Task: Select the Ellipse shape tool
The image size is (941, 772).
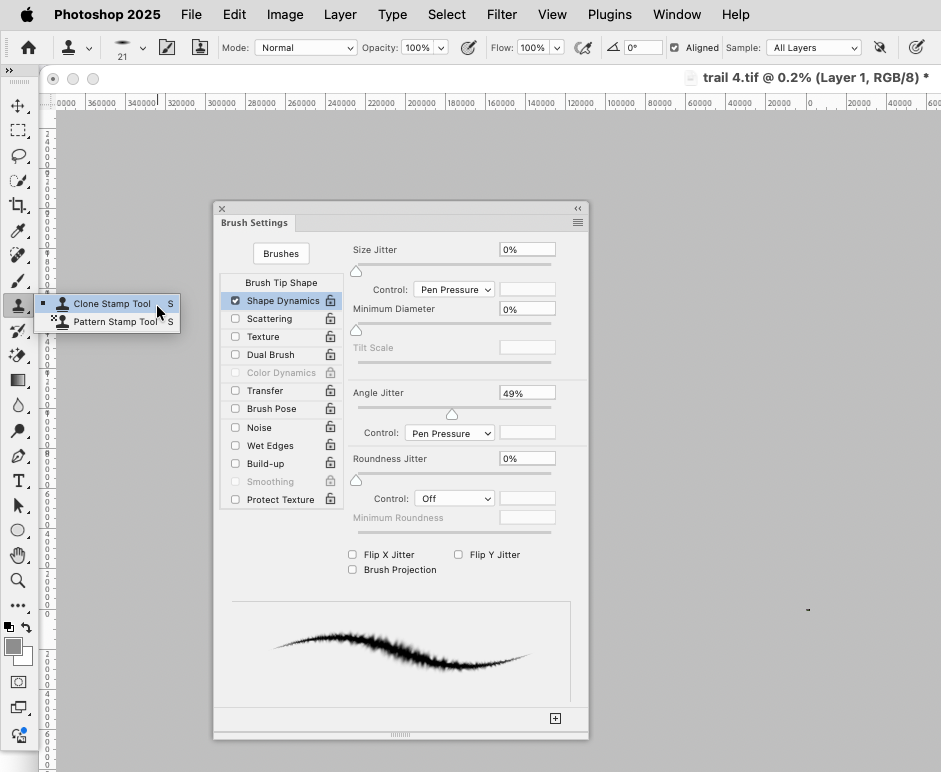Action: [x=18, y=531]
